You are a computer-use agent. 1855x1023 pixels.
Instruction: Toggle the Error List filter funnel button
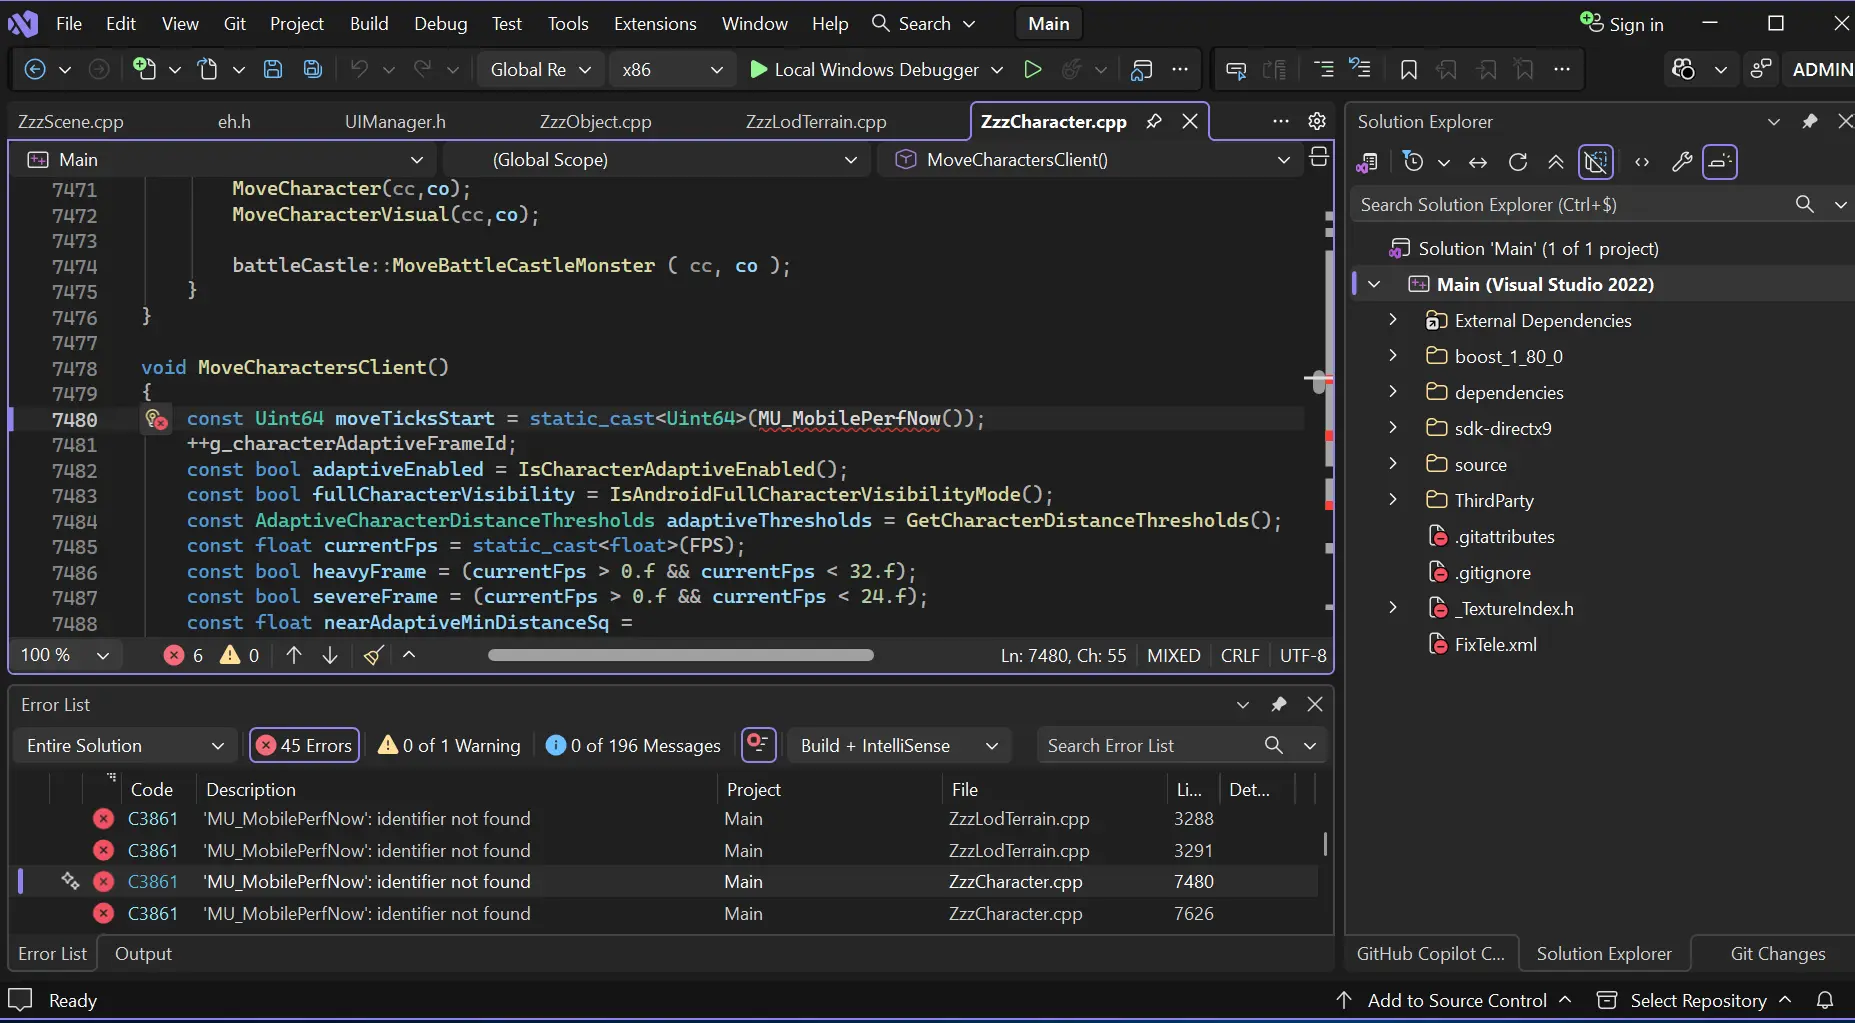(758, 745)
